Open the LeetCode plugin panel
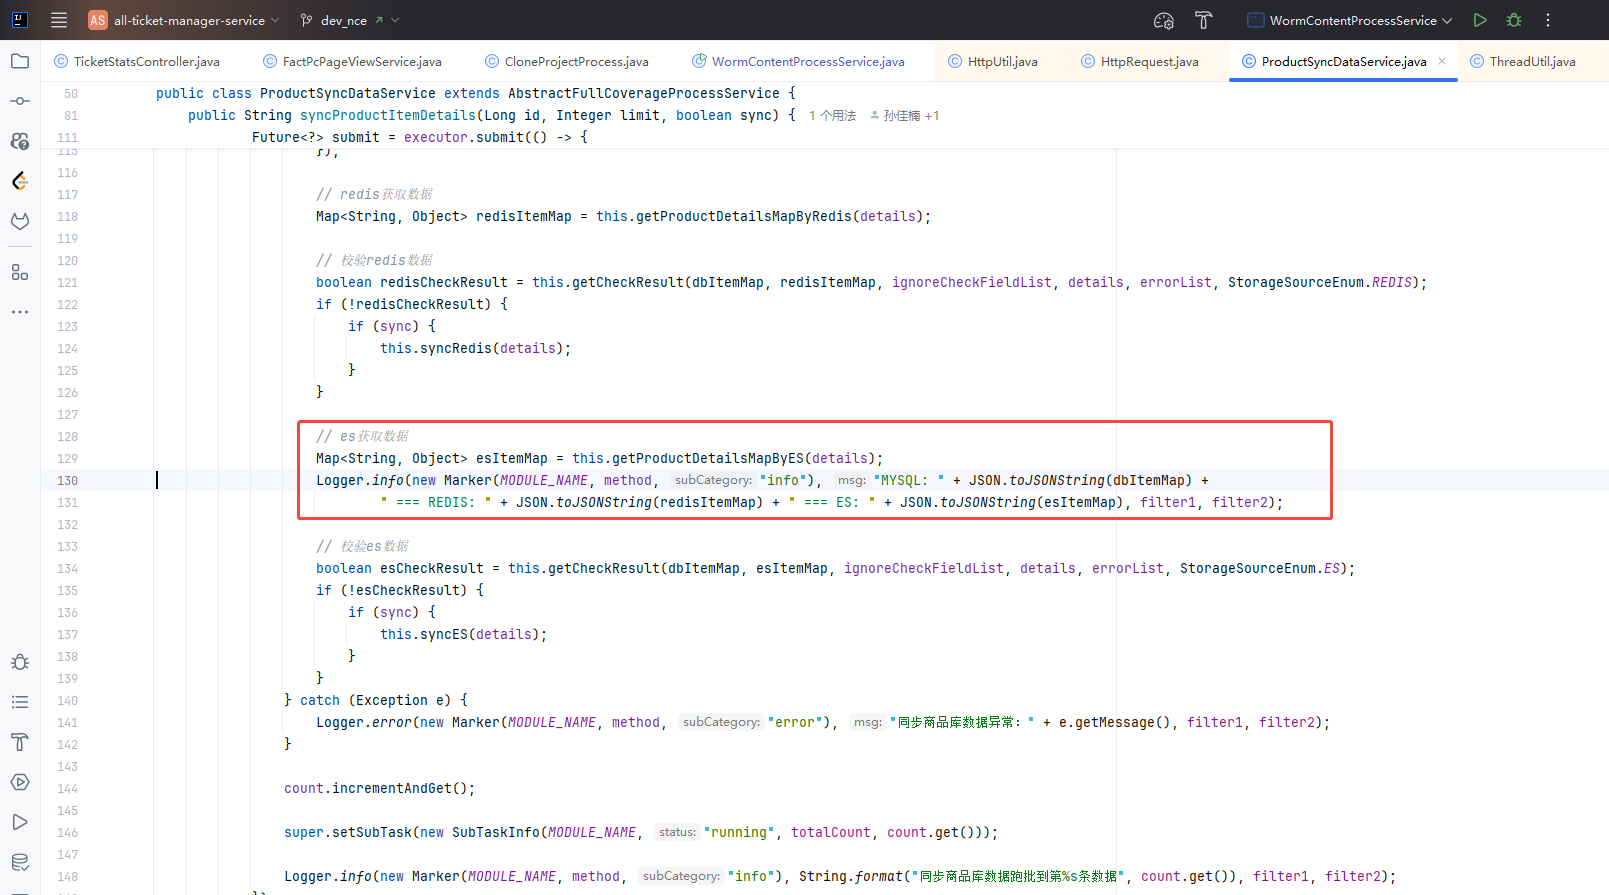Viewport: 1609px width, 895px height. 20,181
